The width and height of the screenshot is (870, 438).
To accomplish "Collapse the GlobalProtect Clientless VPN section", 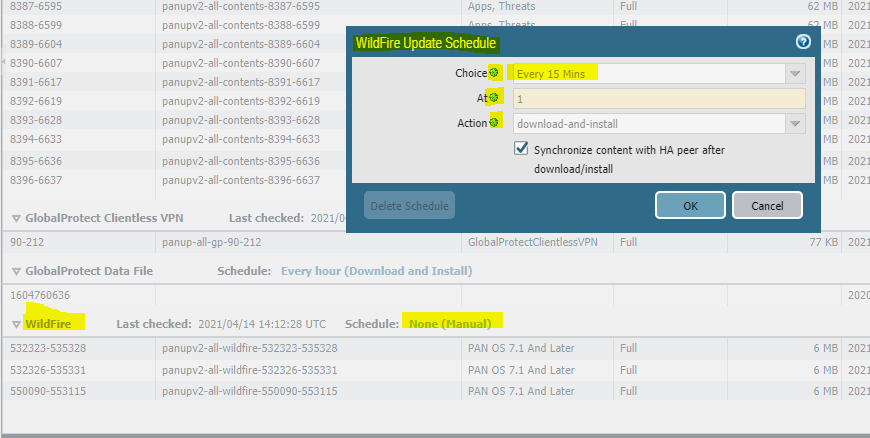I will point(16,219).
